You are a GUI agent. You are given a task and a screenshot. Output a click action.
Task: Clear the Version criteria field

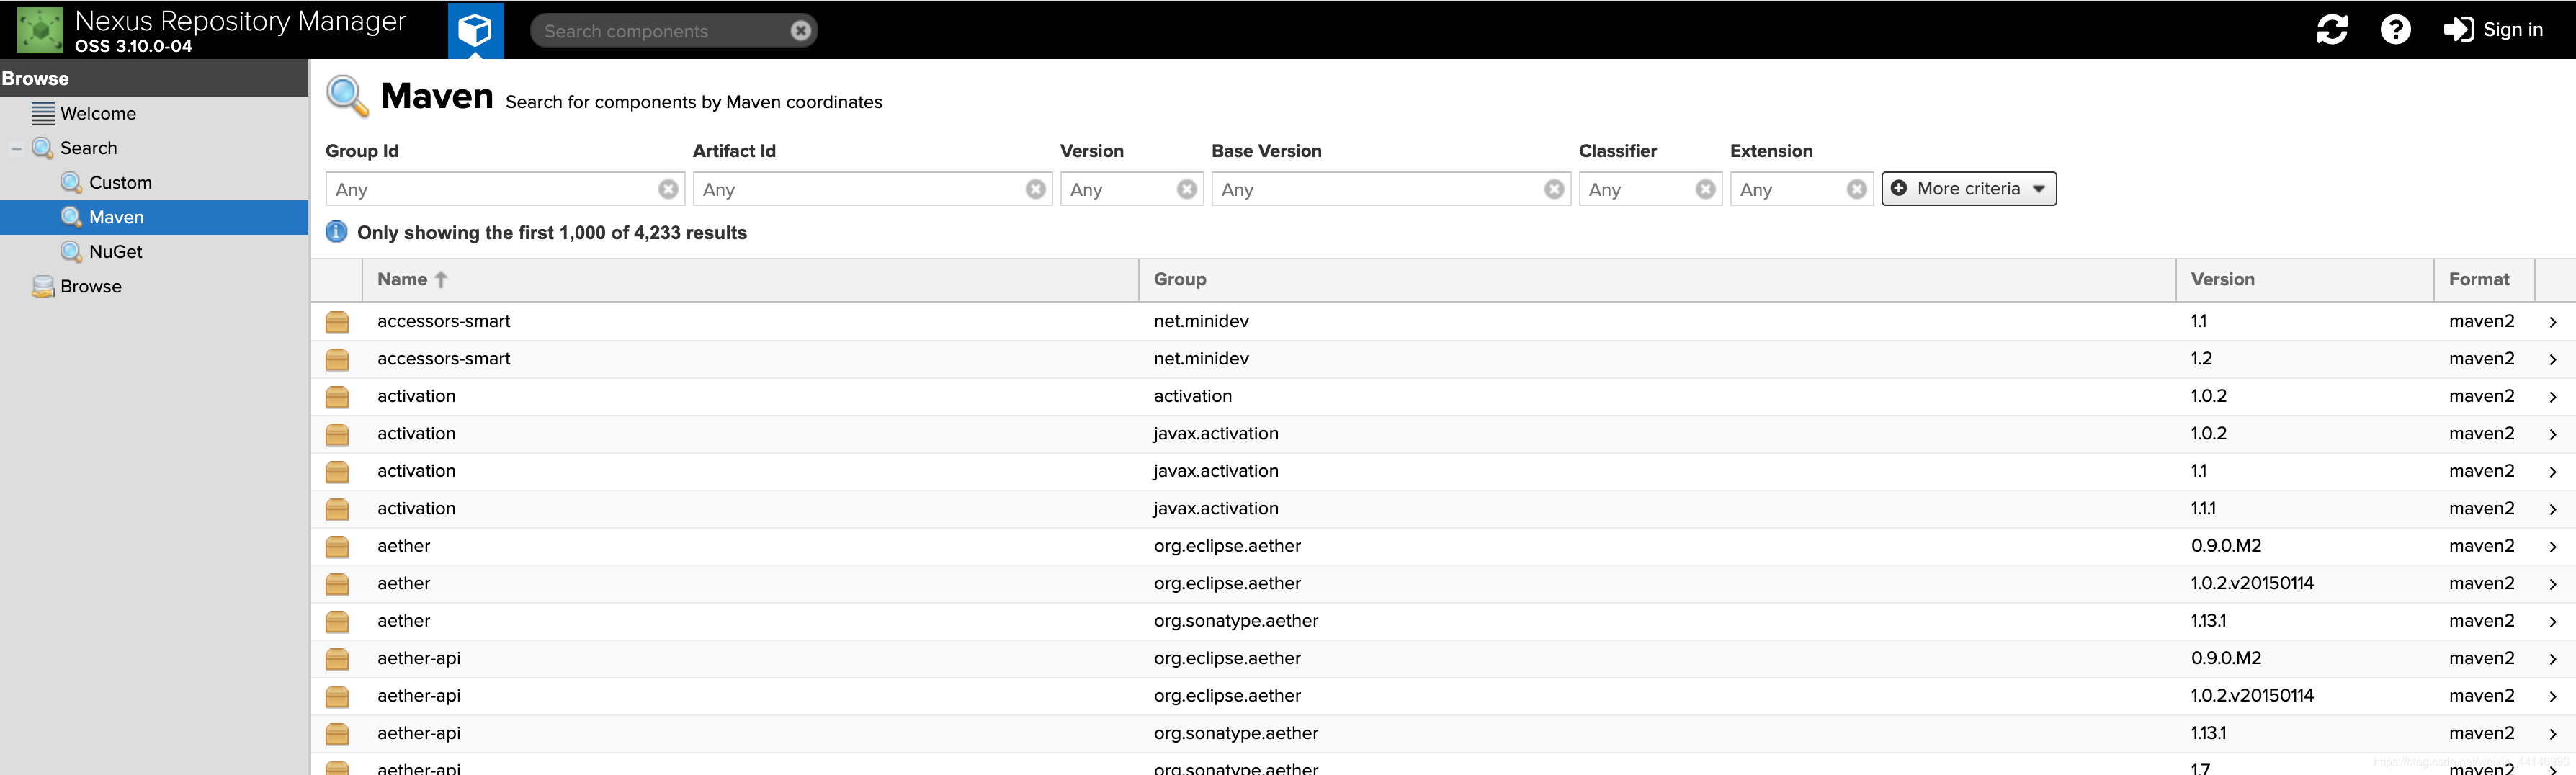[x=1186, y=189]
